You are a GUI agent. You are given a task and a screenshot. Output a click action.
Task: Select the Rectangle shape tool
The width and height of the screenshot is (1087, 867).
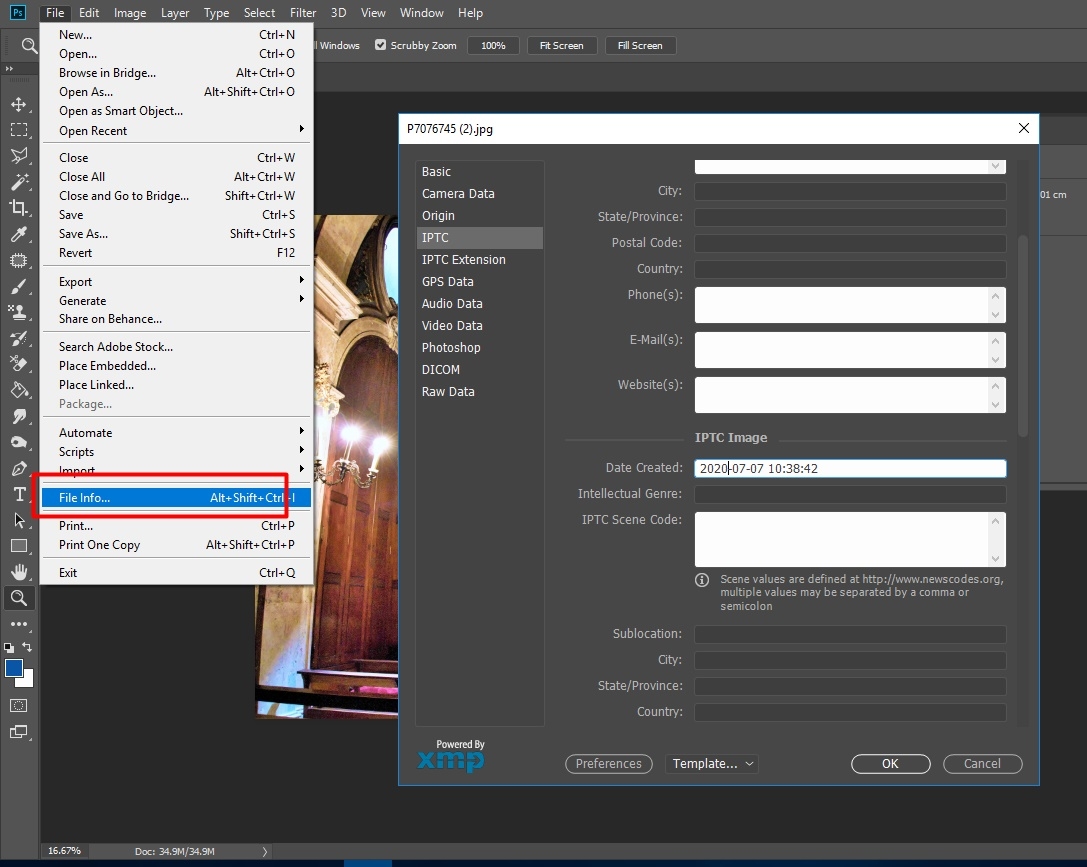click(19, 546)
